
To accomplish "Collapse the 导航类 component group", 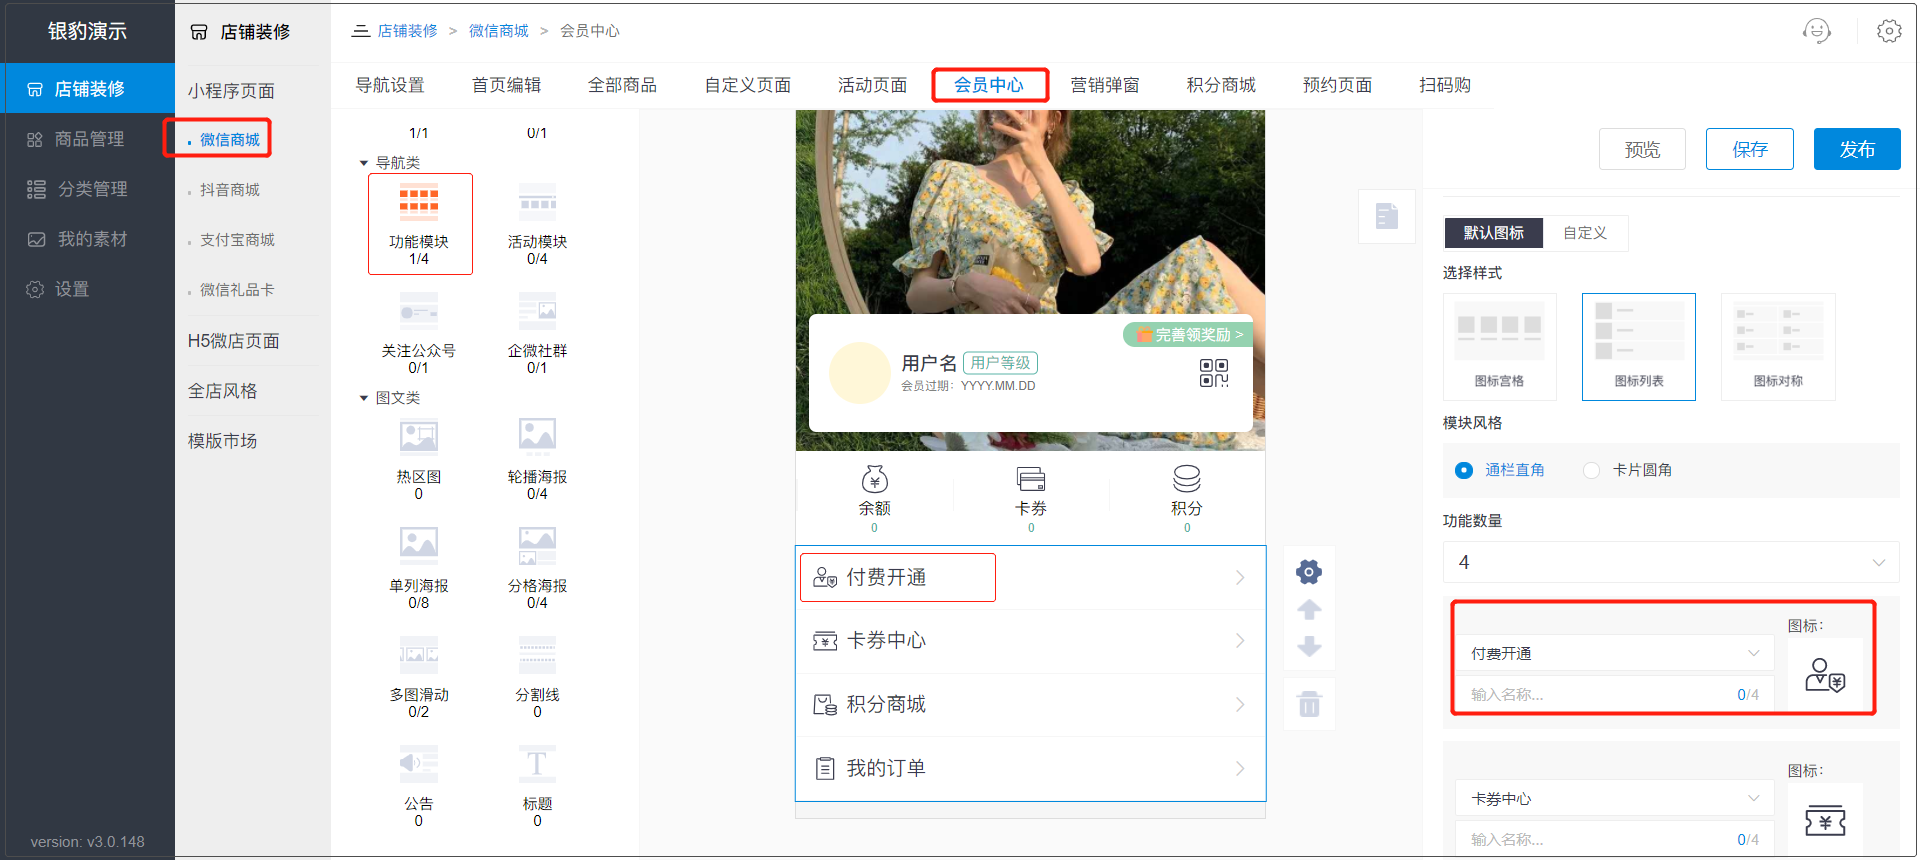I will pyautogui.click(x=364, y=163).
